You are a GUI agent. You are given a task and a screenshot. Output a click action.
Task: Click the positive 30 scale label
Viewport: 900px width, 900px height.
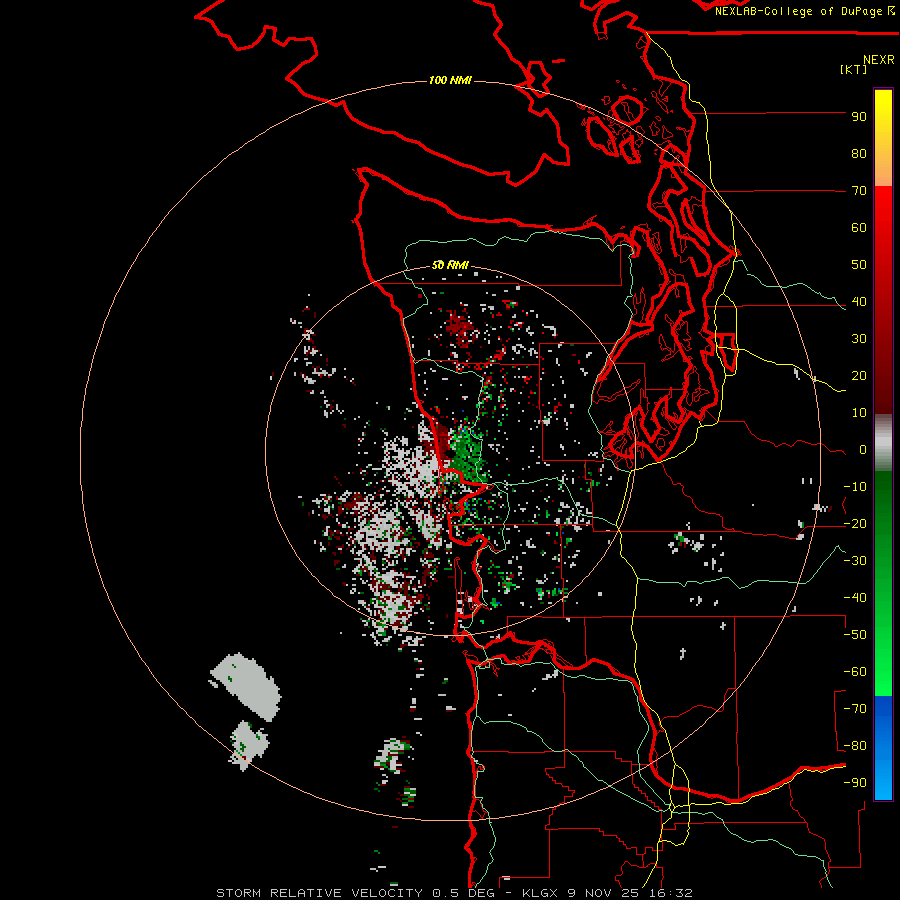(859, 339)
